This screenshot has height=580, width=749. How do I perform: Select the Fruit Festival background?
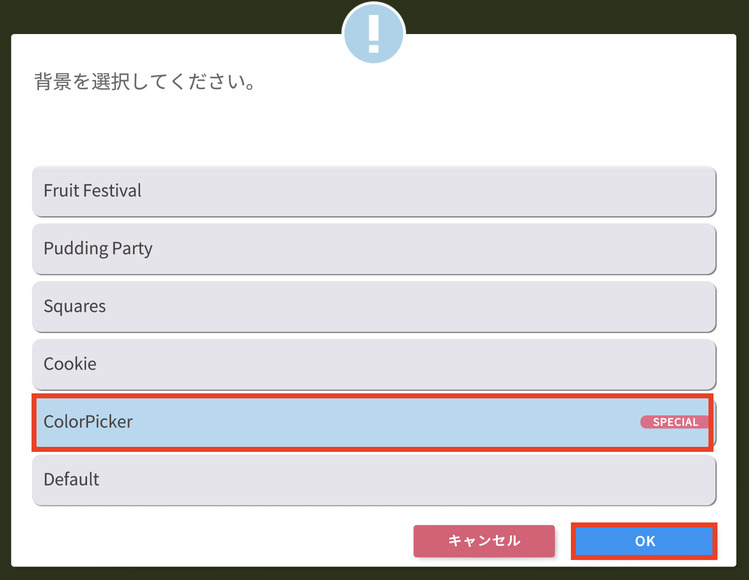[x=374, y=190]
